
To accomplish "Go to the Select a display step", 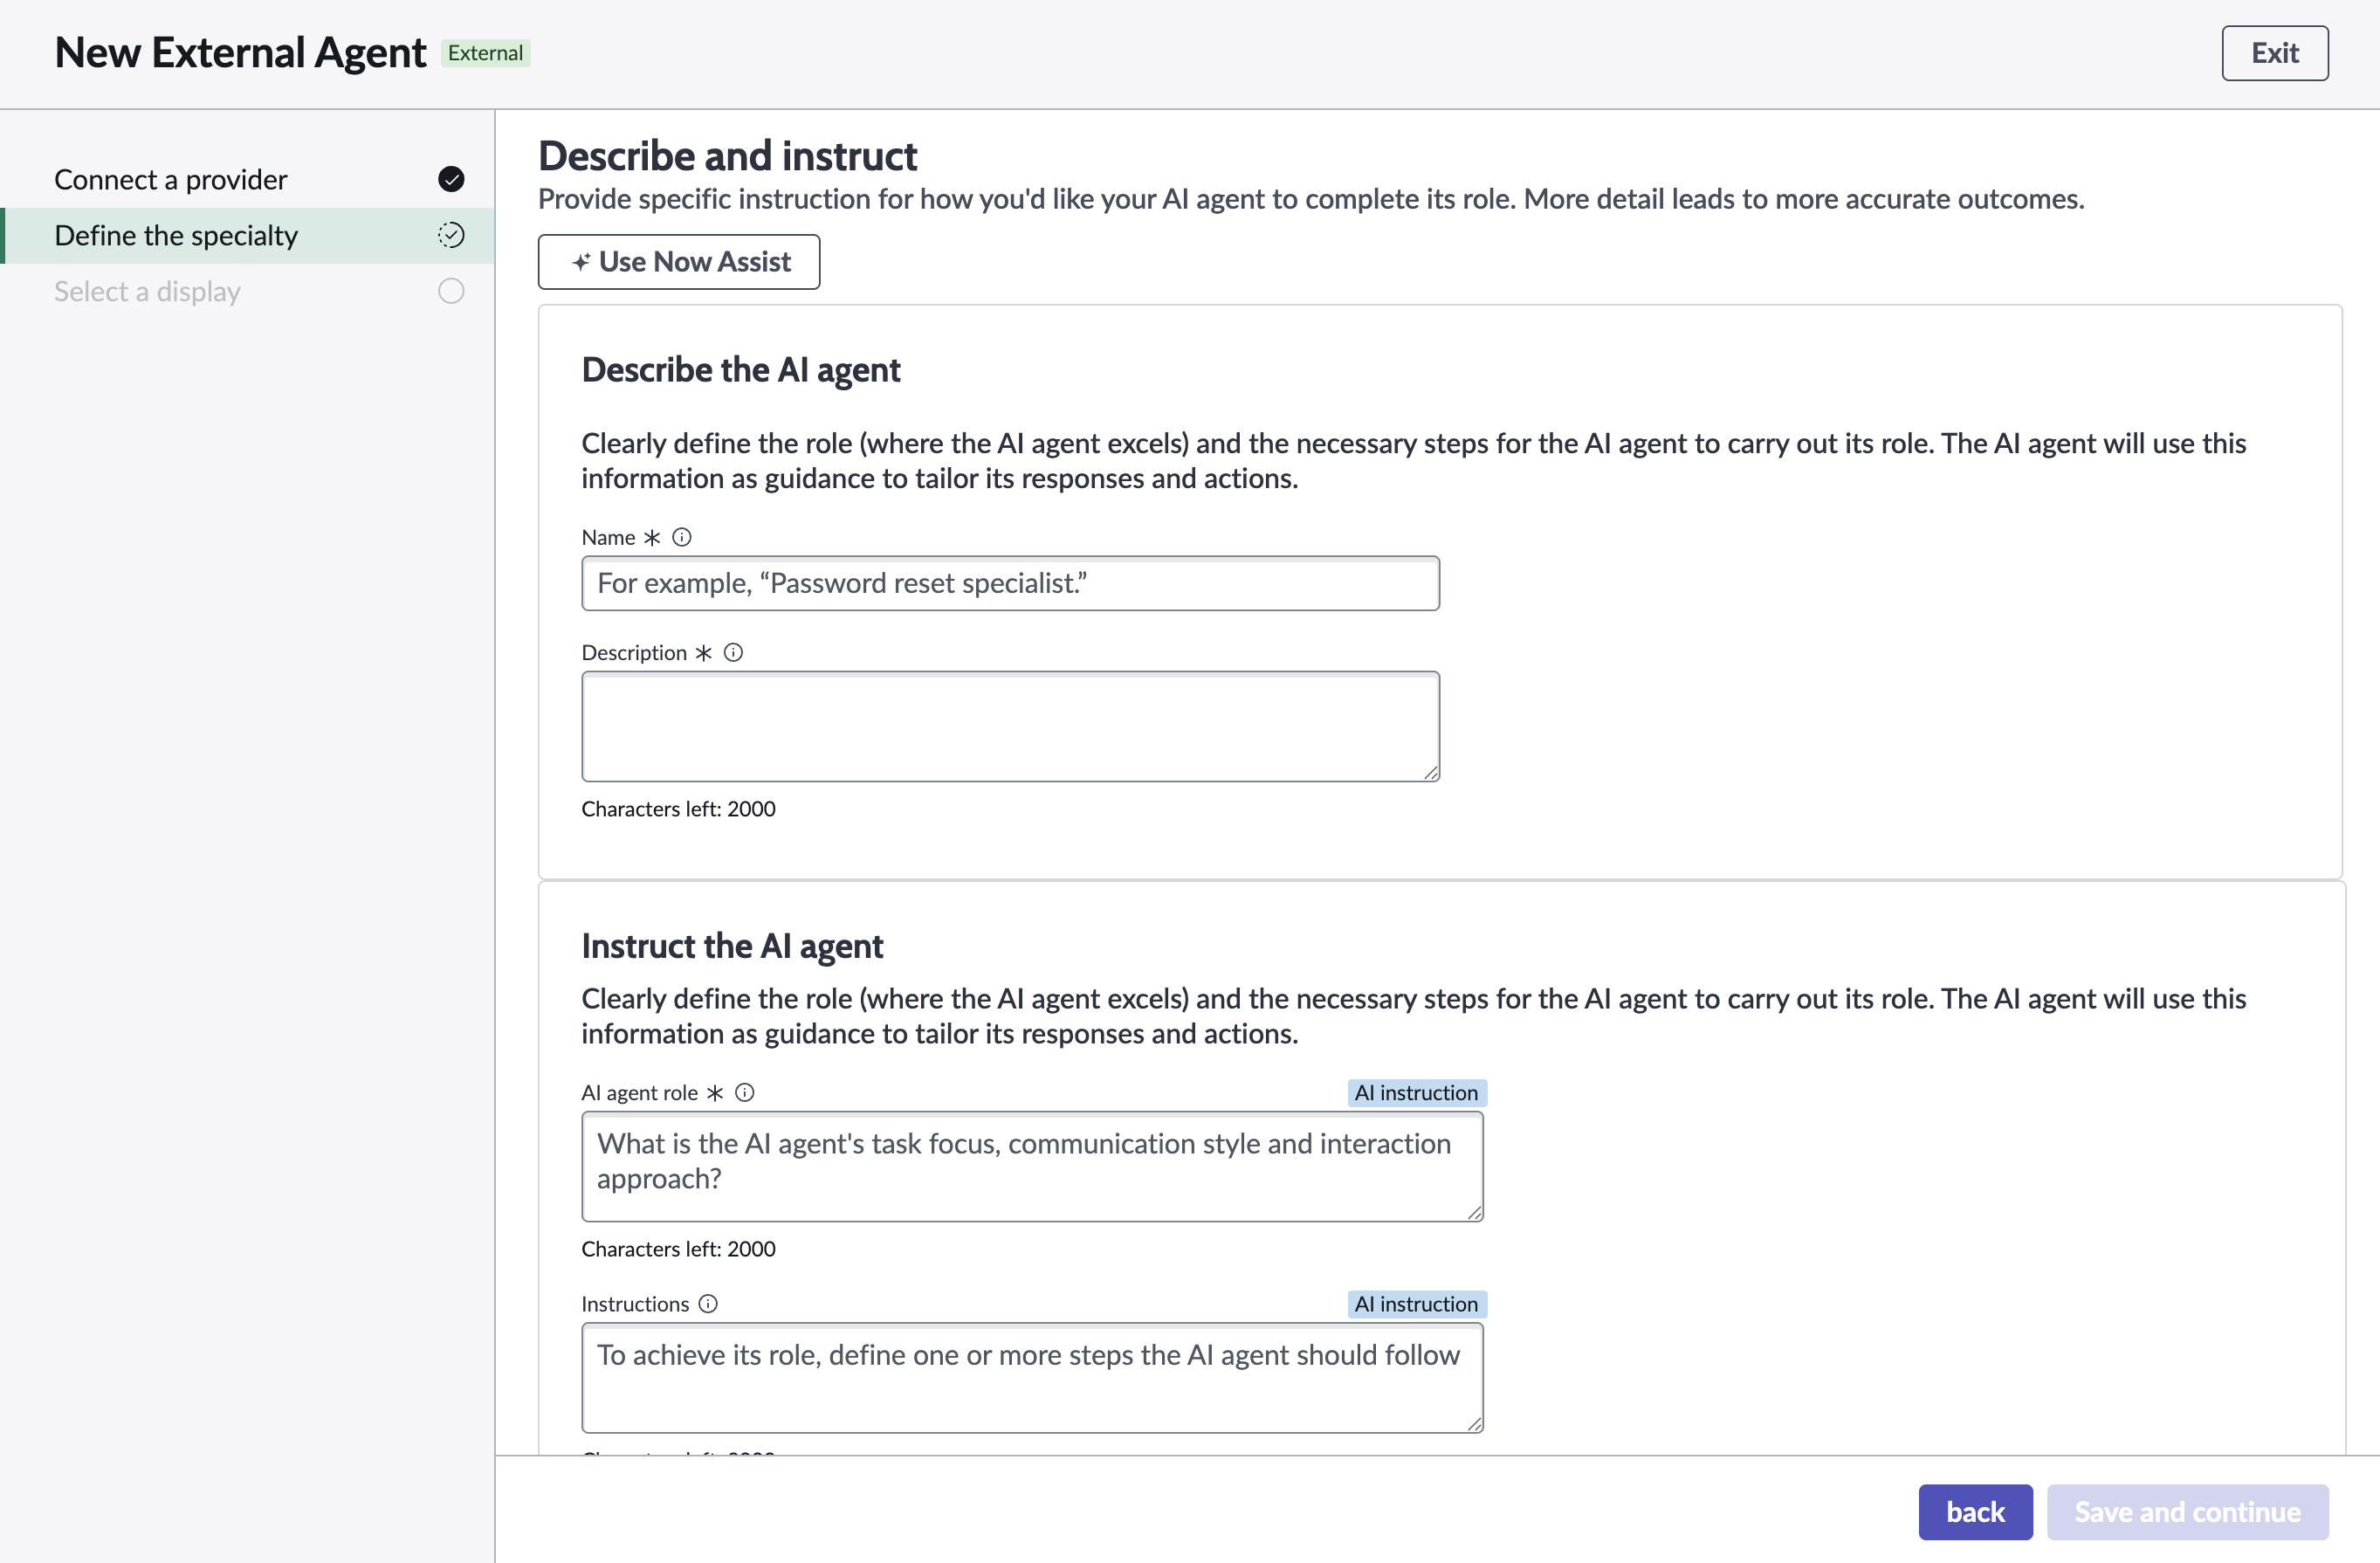I will tap(248, 291).
